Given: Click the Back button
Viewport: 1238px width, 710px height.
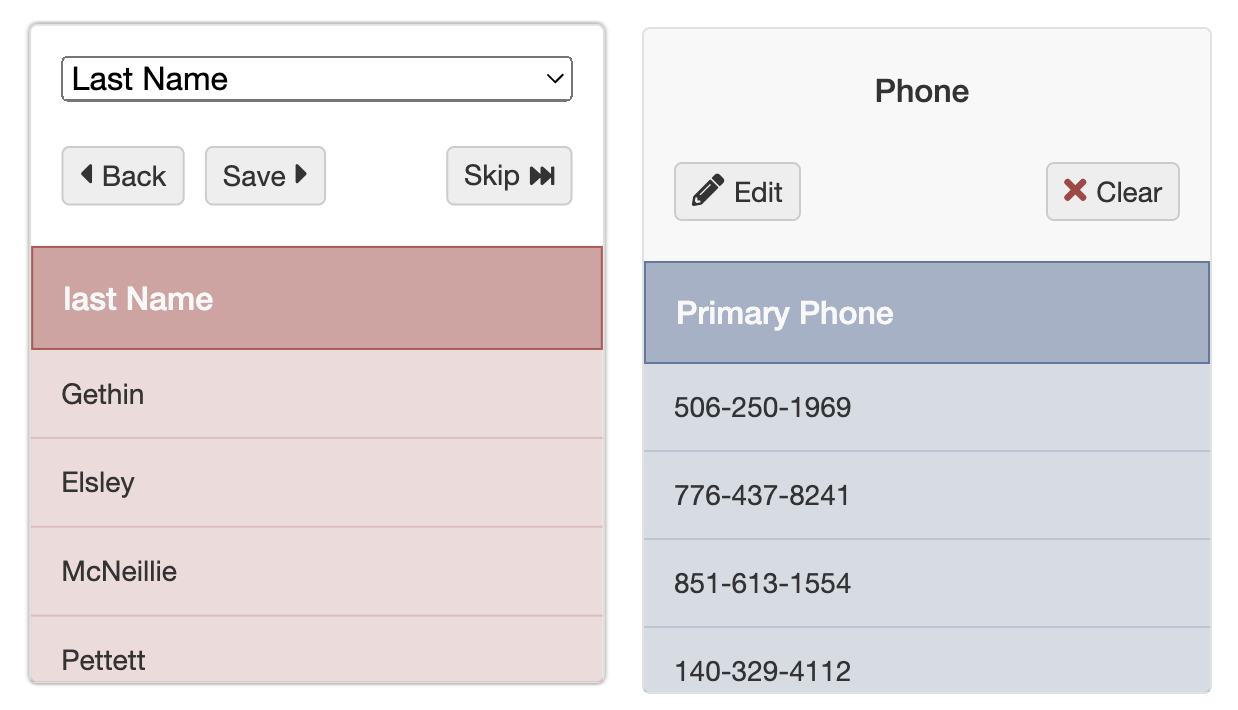Looking at the screenshot, I should 123,176.
